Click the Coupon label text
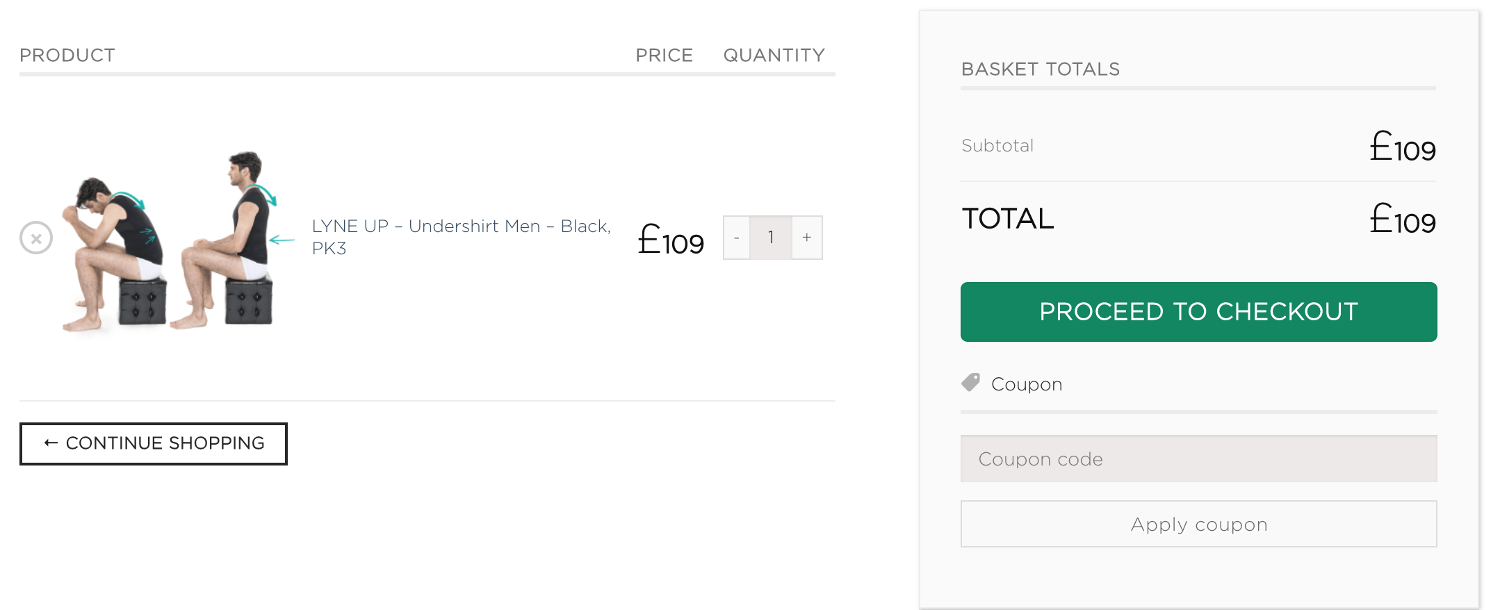Screen dimensions: 1500x610 point(1026,384)
